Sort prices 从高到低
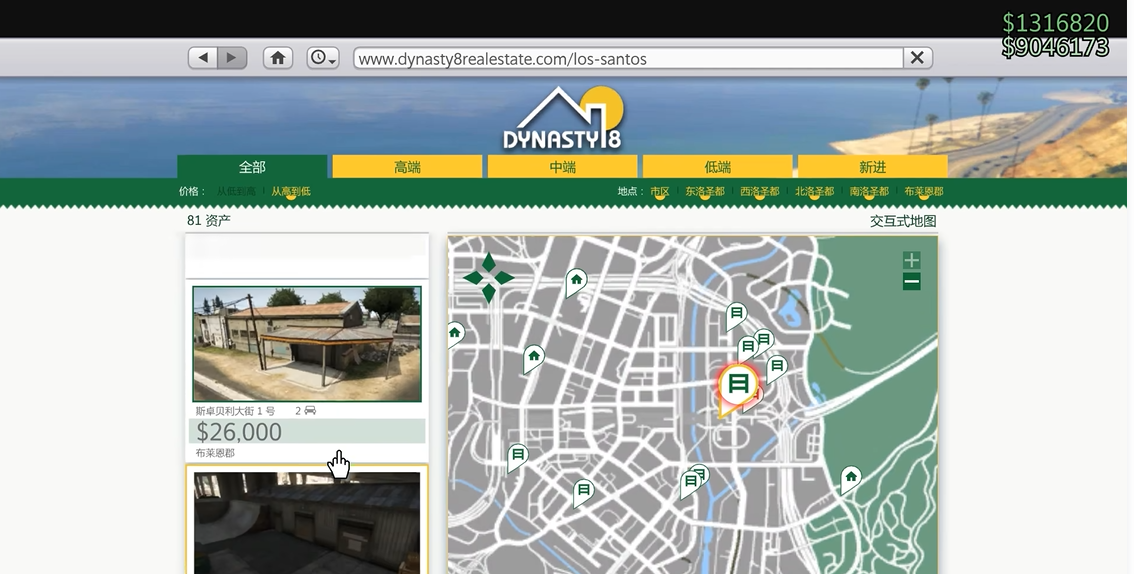 click(x=291, y=191)
